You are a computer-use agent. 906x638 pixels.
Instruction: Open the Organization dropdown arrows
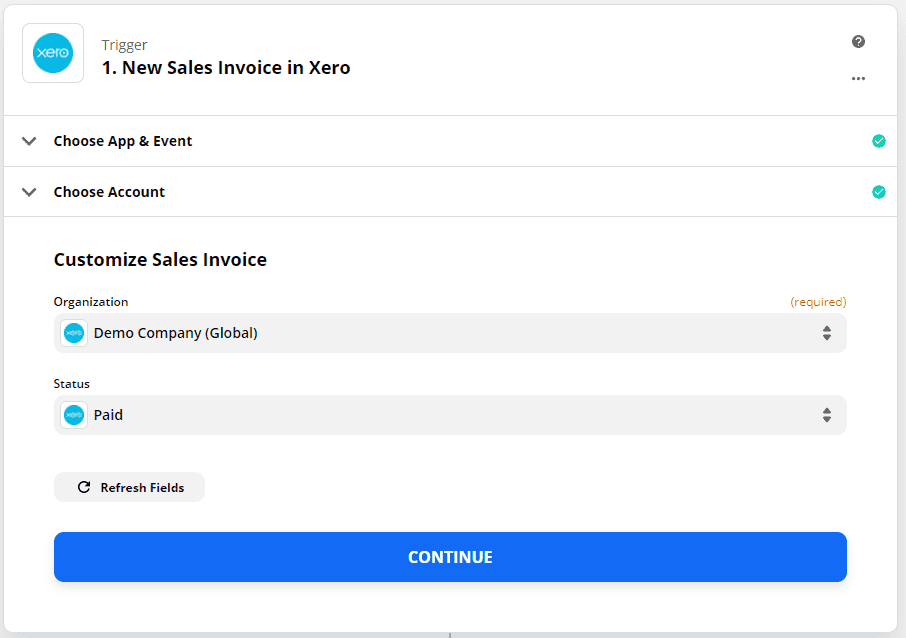pos(827,333)
